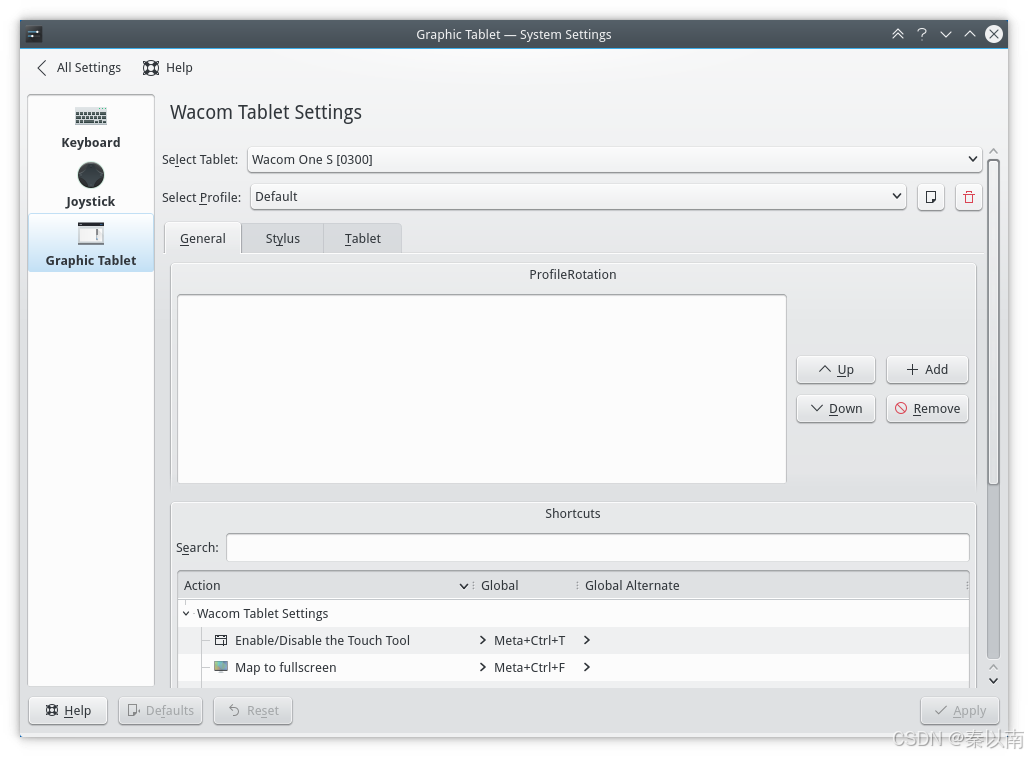Collapse the Wacom Tablet Settings tree node
1028x757 pixels.
click(x=186, y=613)
